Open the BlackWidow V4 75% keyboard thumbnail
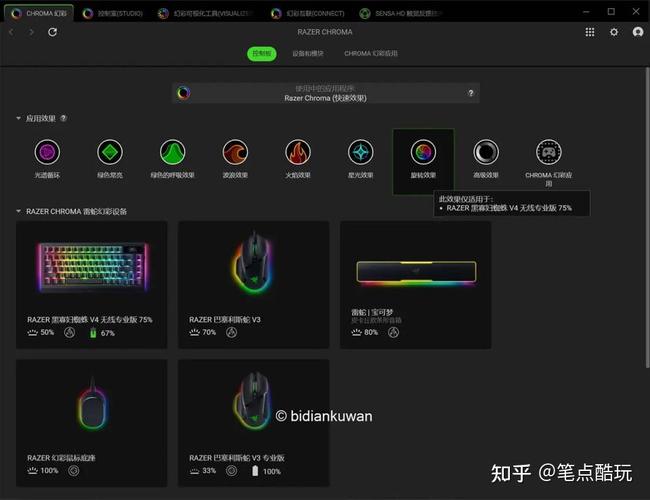This screenshot has height=500, width=650. pos(92,267)
